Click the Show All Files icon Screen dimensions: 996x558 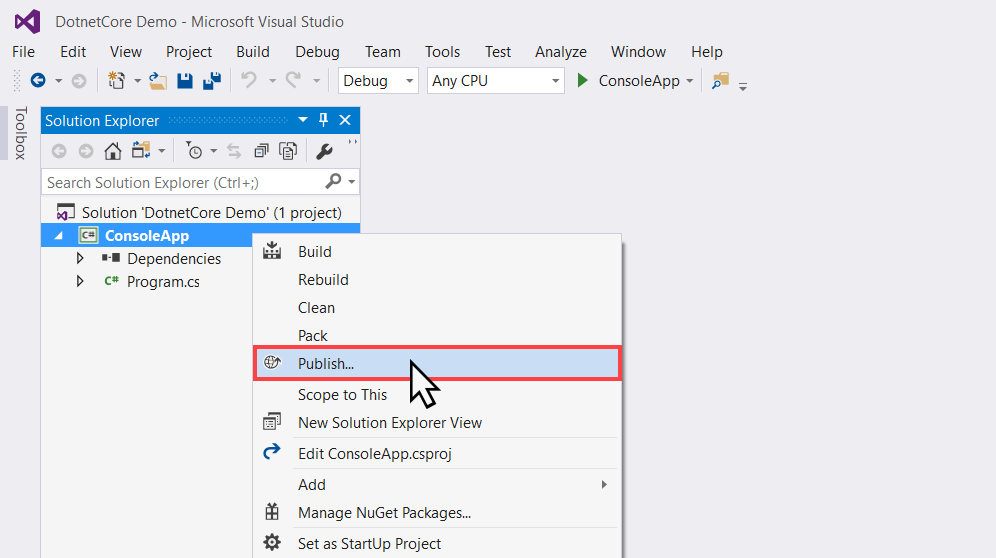point(288,151)
